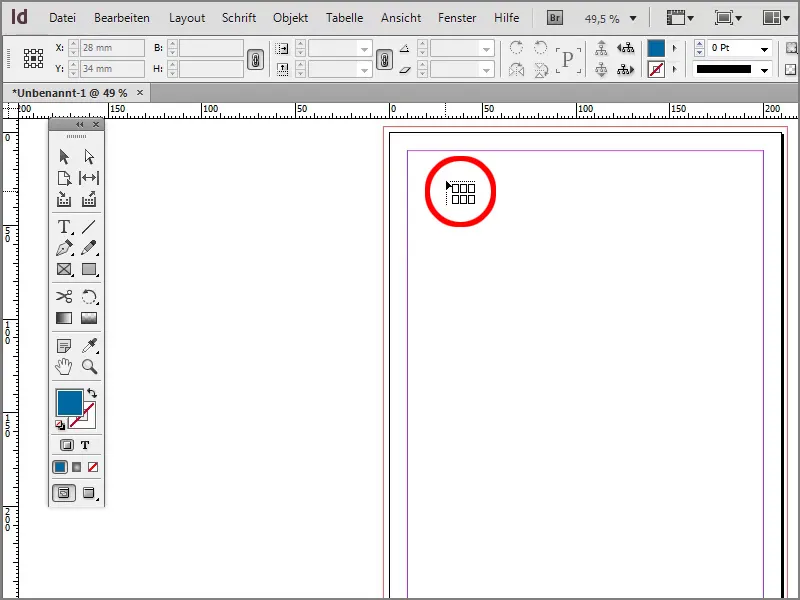Open the Fenster menu
Screen dimensions: 800x600
pos(457,18)
